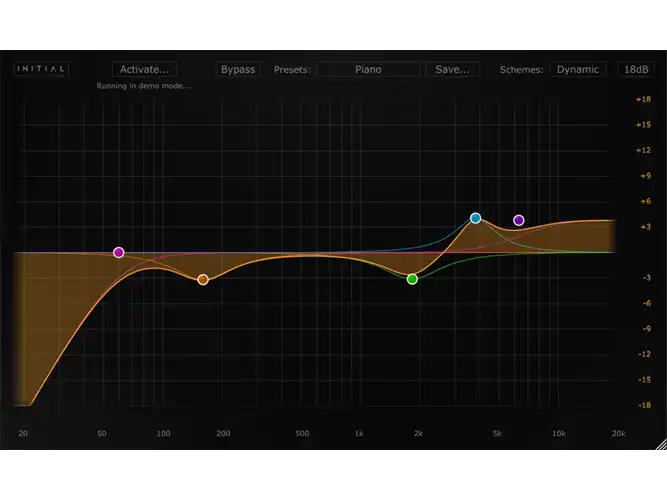Viewport: 667px width, 500px height.
Task: Click the 200 frequency axis label
Action: pos(223,434)
